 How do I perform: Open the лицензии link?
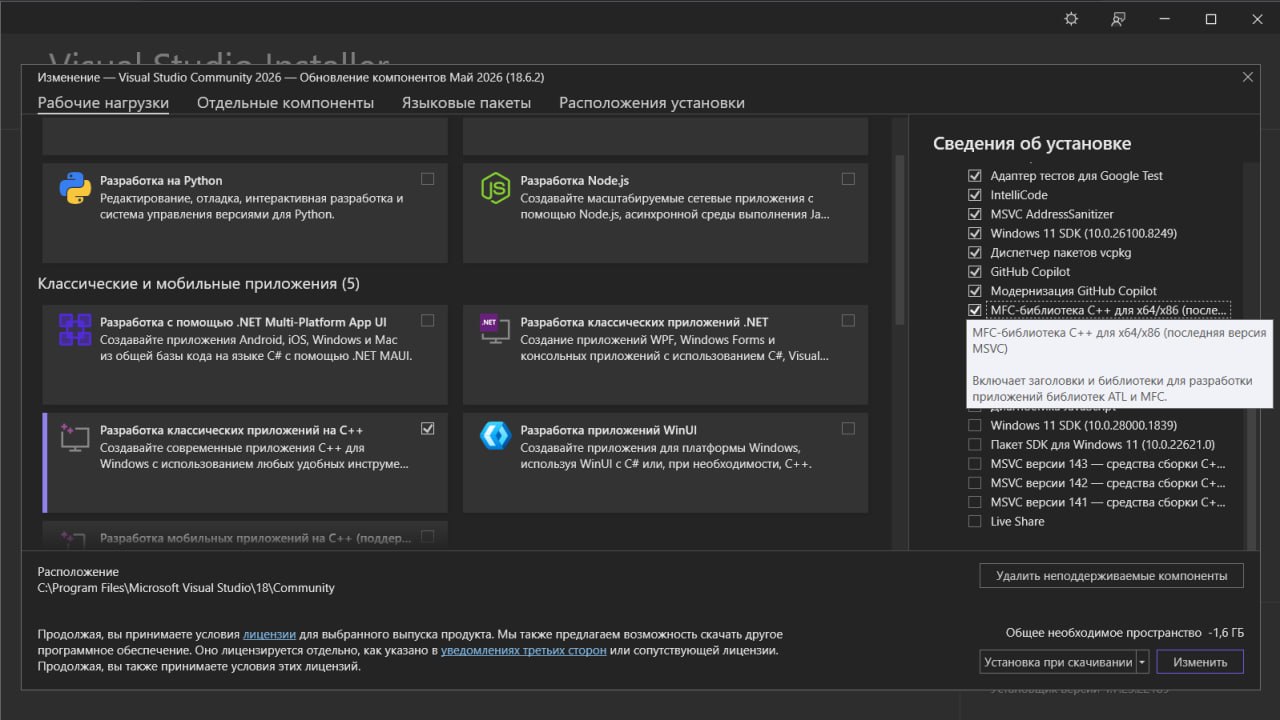tap(269, 634)
